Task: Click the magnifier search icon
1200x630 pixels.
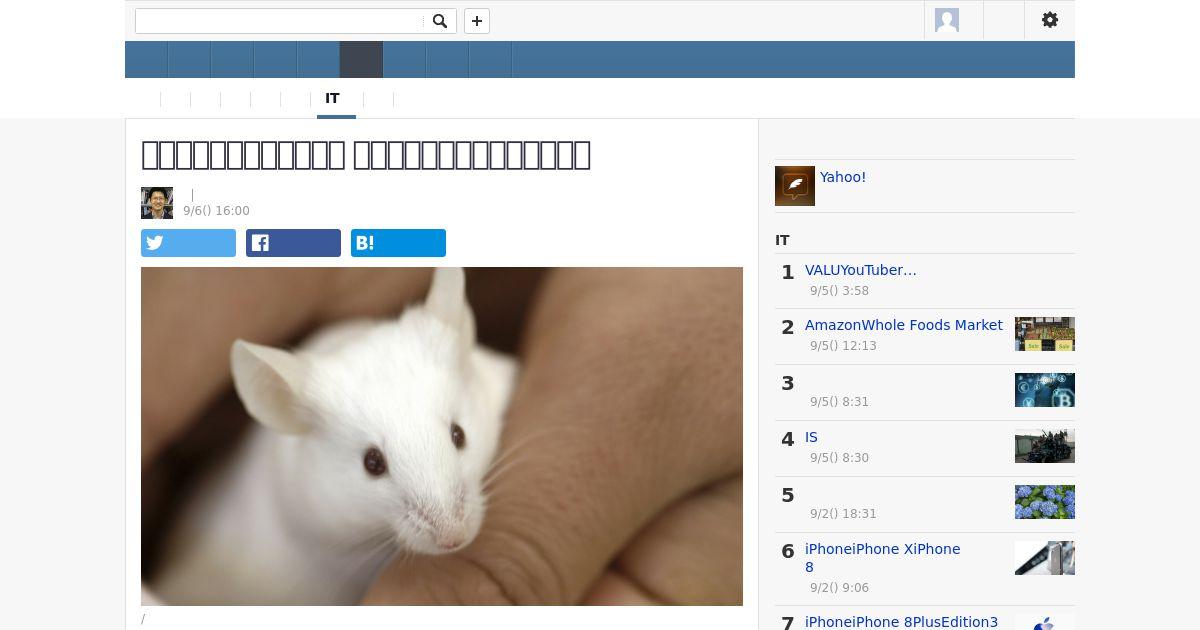Action: (x=440, y=21)
